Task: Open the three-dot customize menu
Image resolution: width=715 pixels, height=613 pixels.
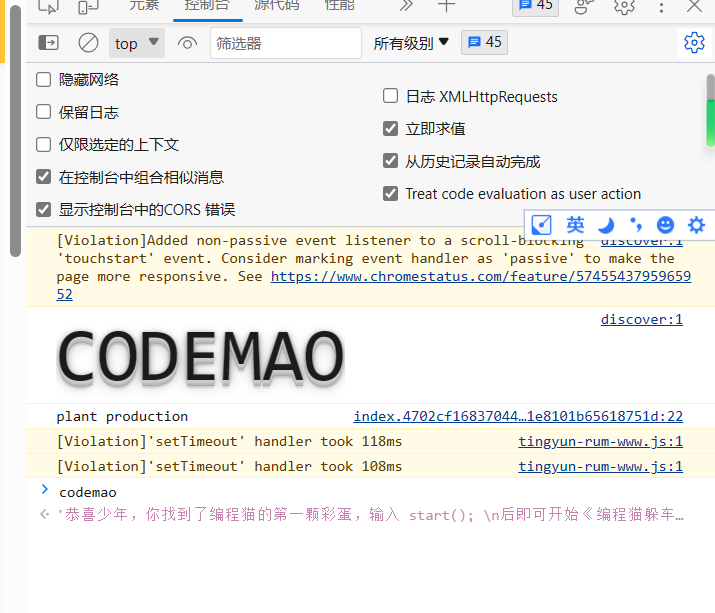Action: [661, 6]
